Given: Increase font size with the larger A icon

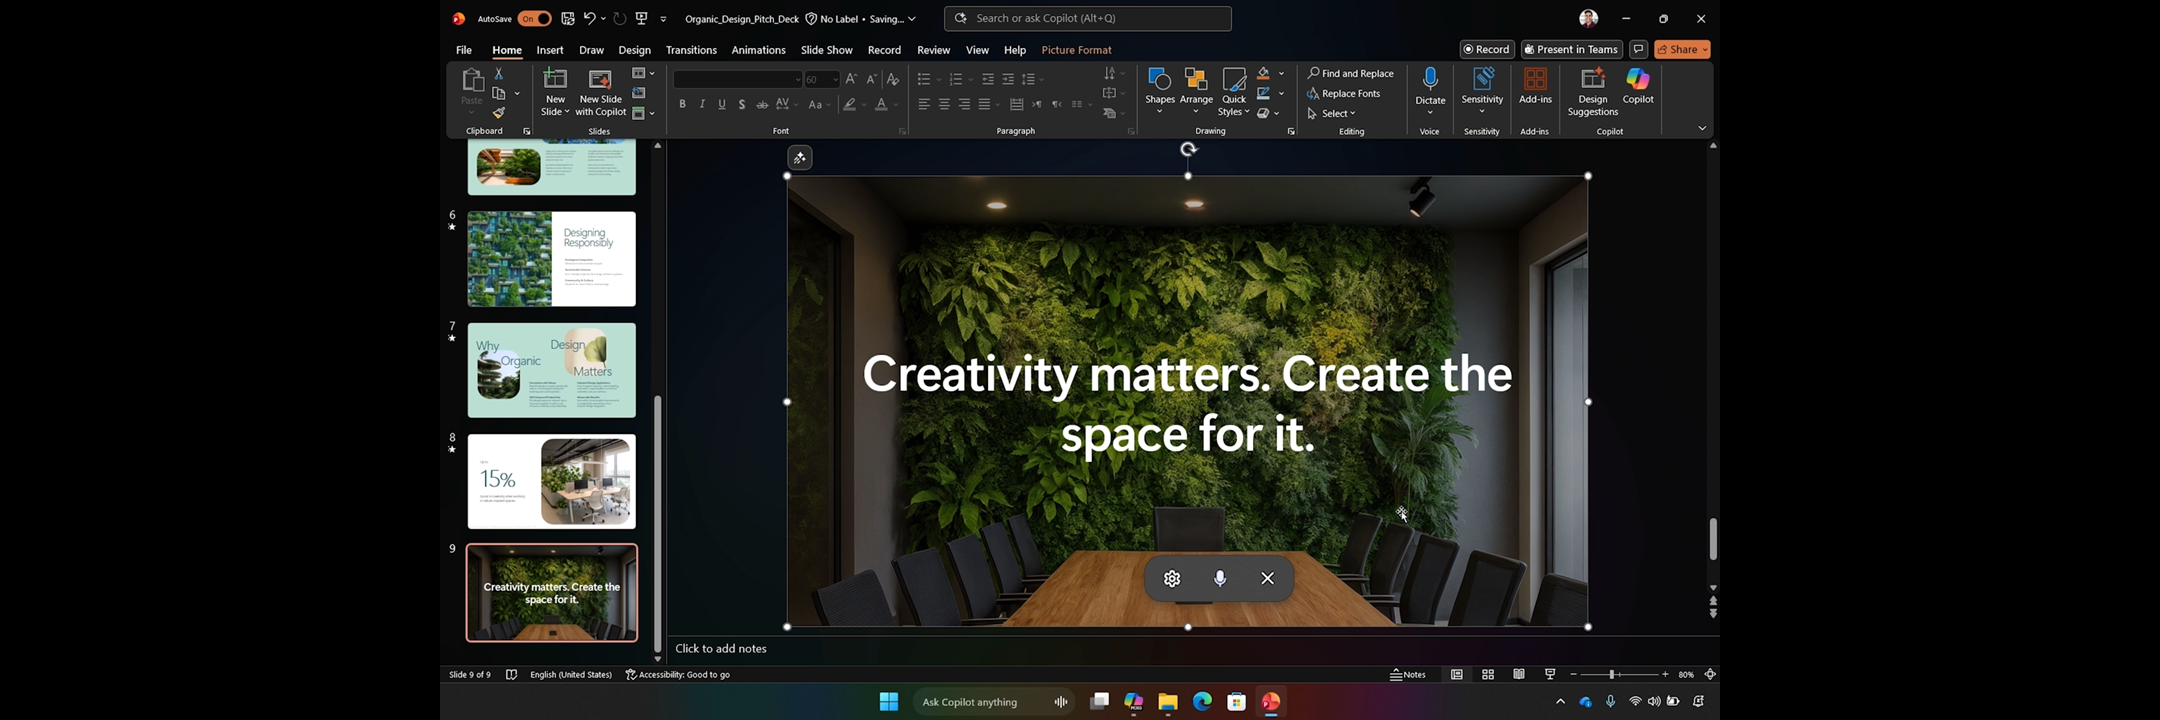Looking at the screenshot, I should [851, 79].
